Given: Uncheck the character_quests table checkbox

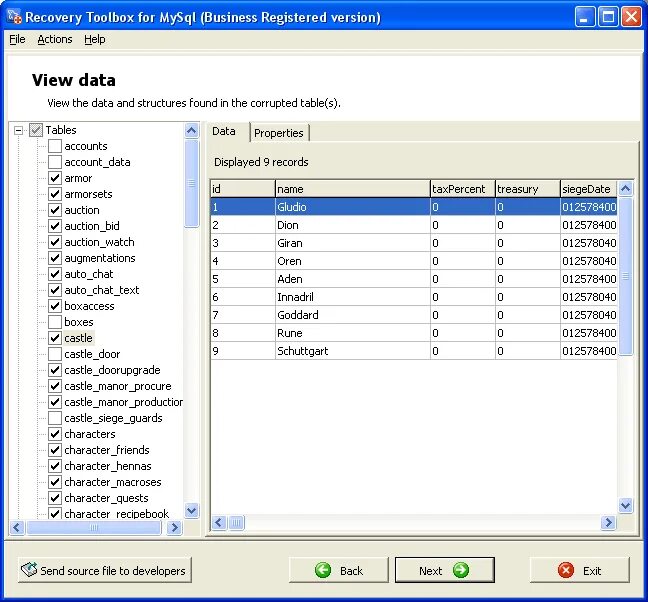Looking at the screenshot, I should (55, 498).
